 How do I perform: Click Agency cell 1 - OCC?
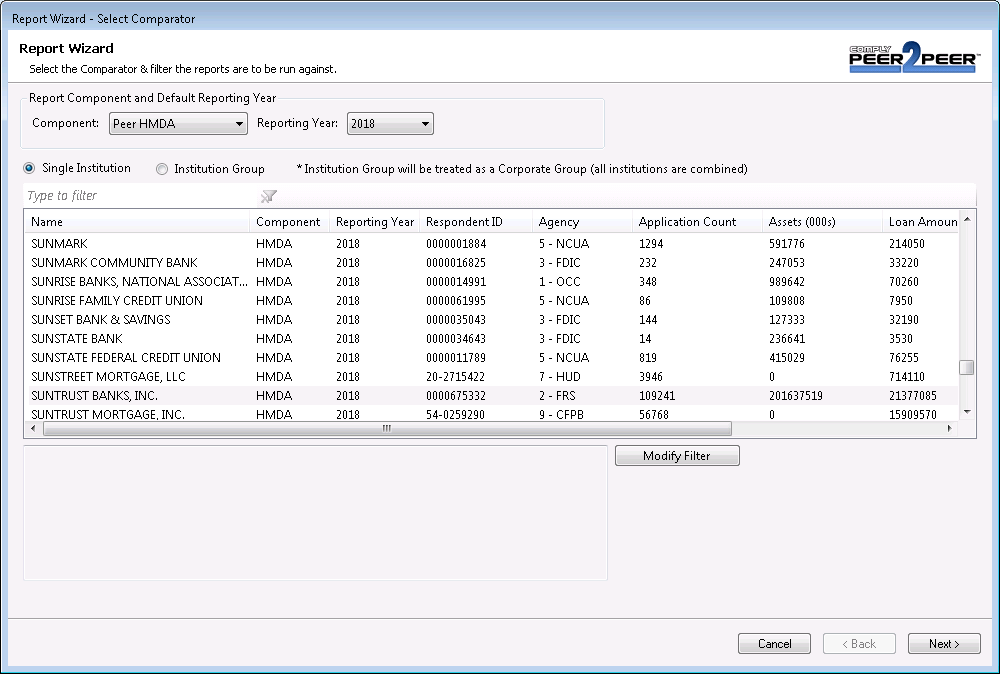tap(559, 282)
